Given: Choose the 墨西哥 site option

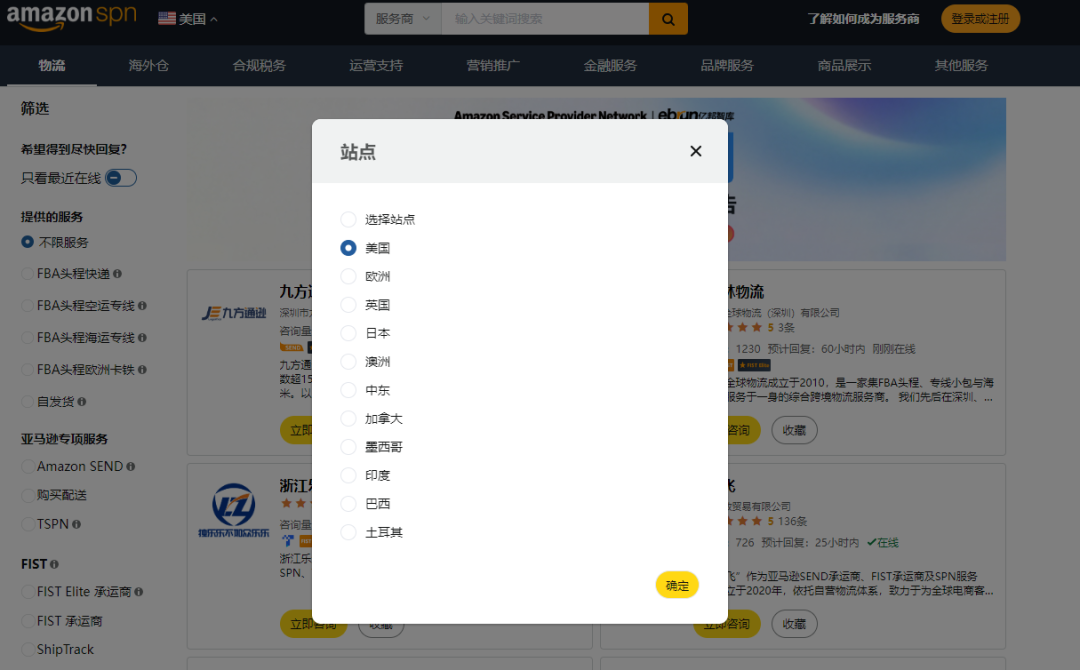Looking at the screenshot, I should tap(349, 447).
